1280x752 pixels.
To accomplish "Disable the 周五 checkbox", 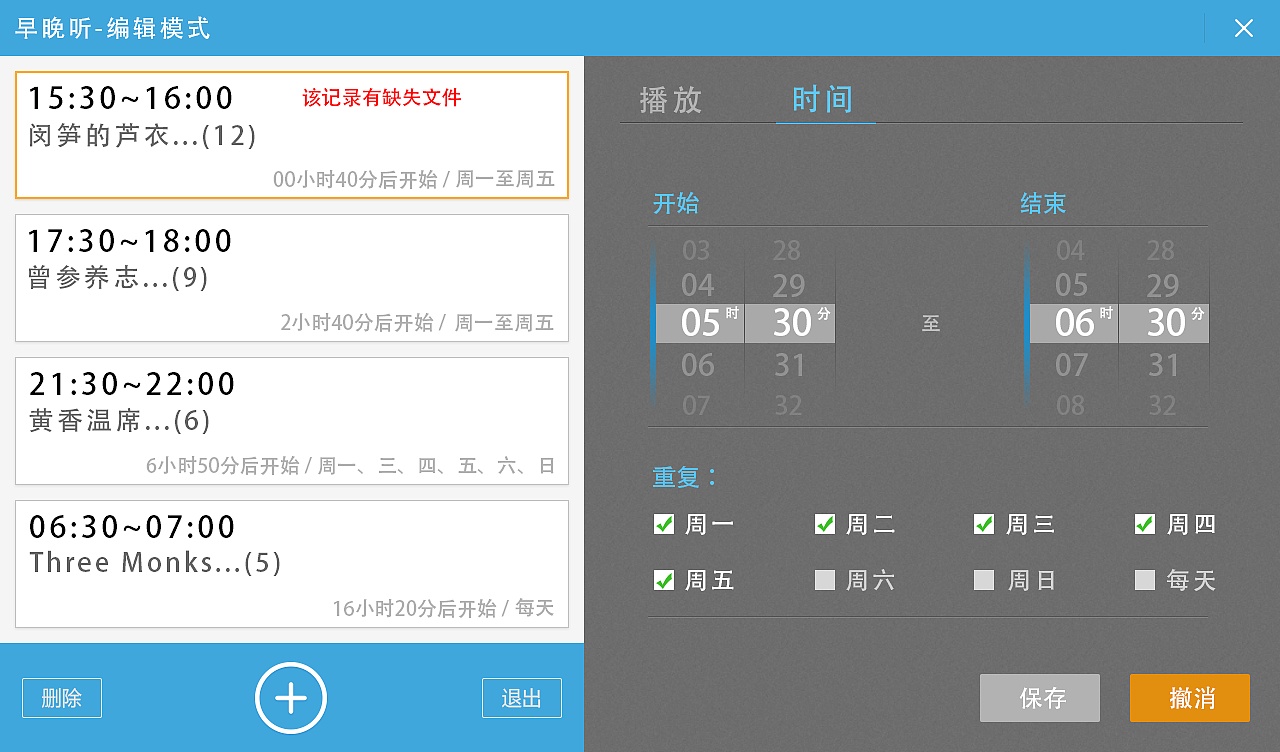I will pos(664,580).
